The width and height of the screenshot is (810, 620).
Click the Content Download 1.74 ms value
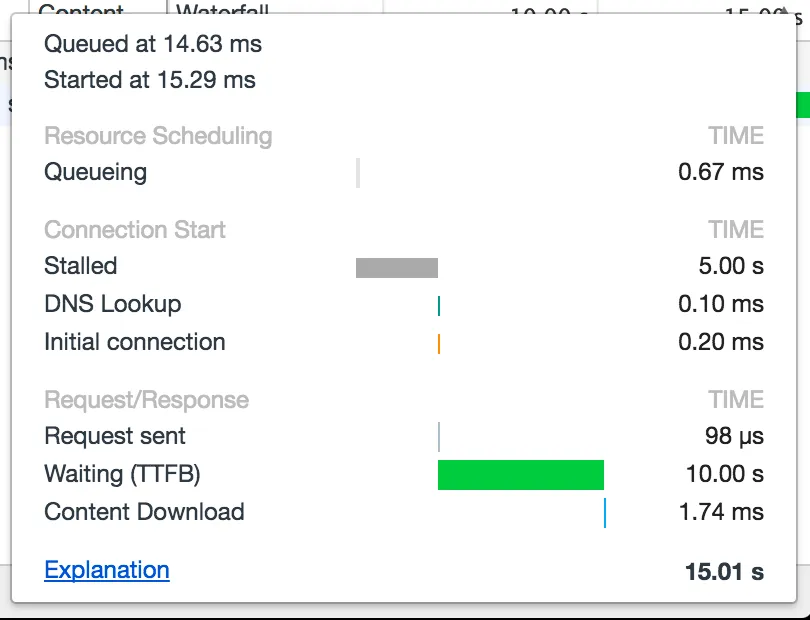[x=721, y=512]
